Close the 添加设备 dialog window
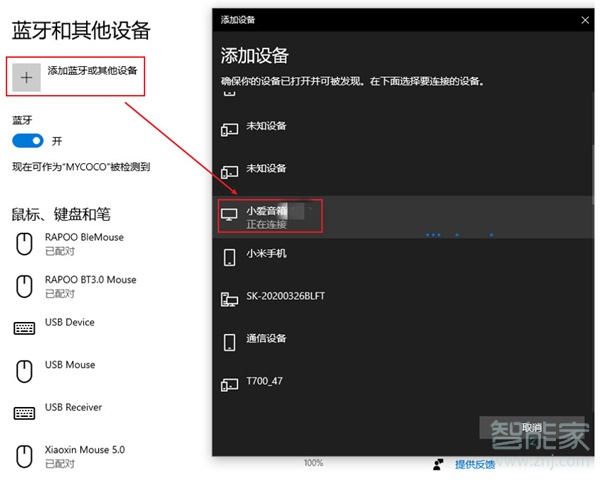Viewport: 600px width, 480px height. tap(585, 19)
